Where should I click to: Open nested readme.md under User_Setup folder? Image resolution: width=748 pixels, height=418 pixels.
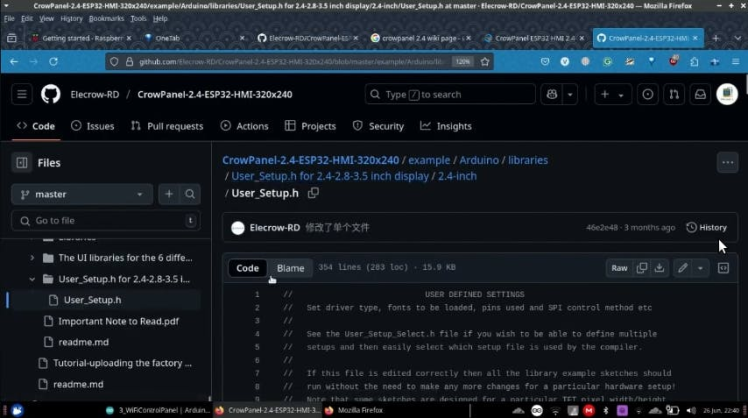pos(83,342)
